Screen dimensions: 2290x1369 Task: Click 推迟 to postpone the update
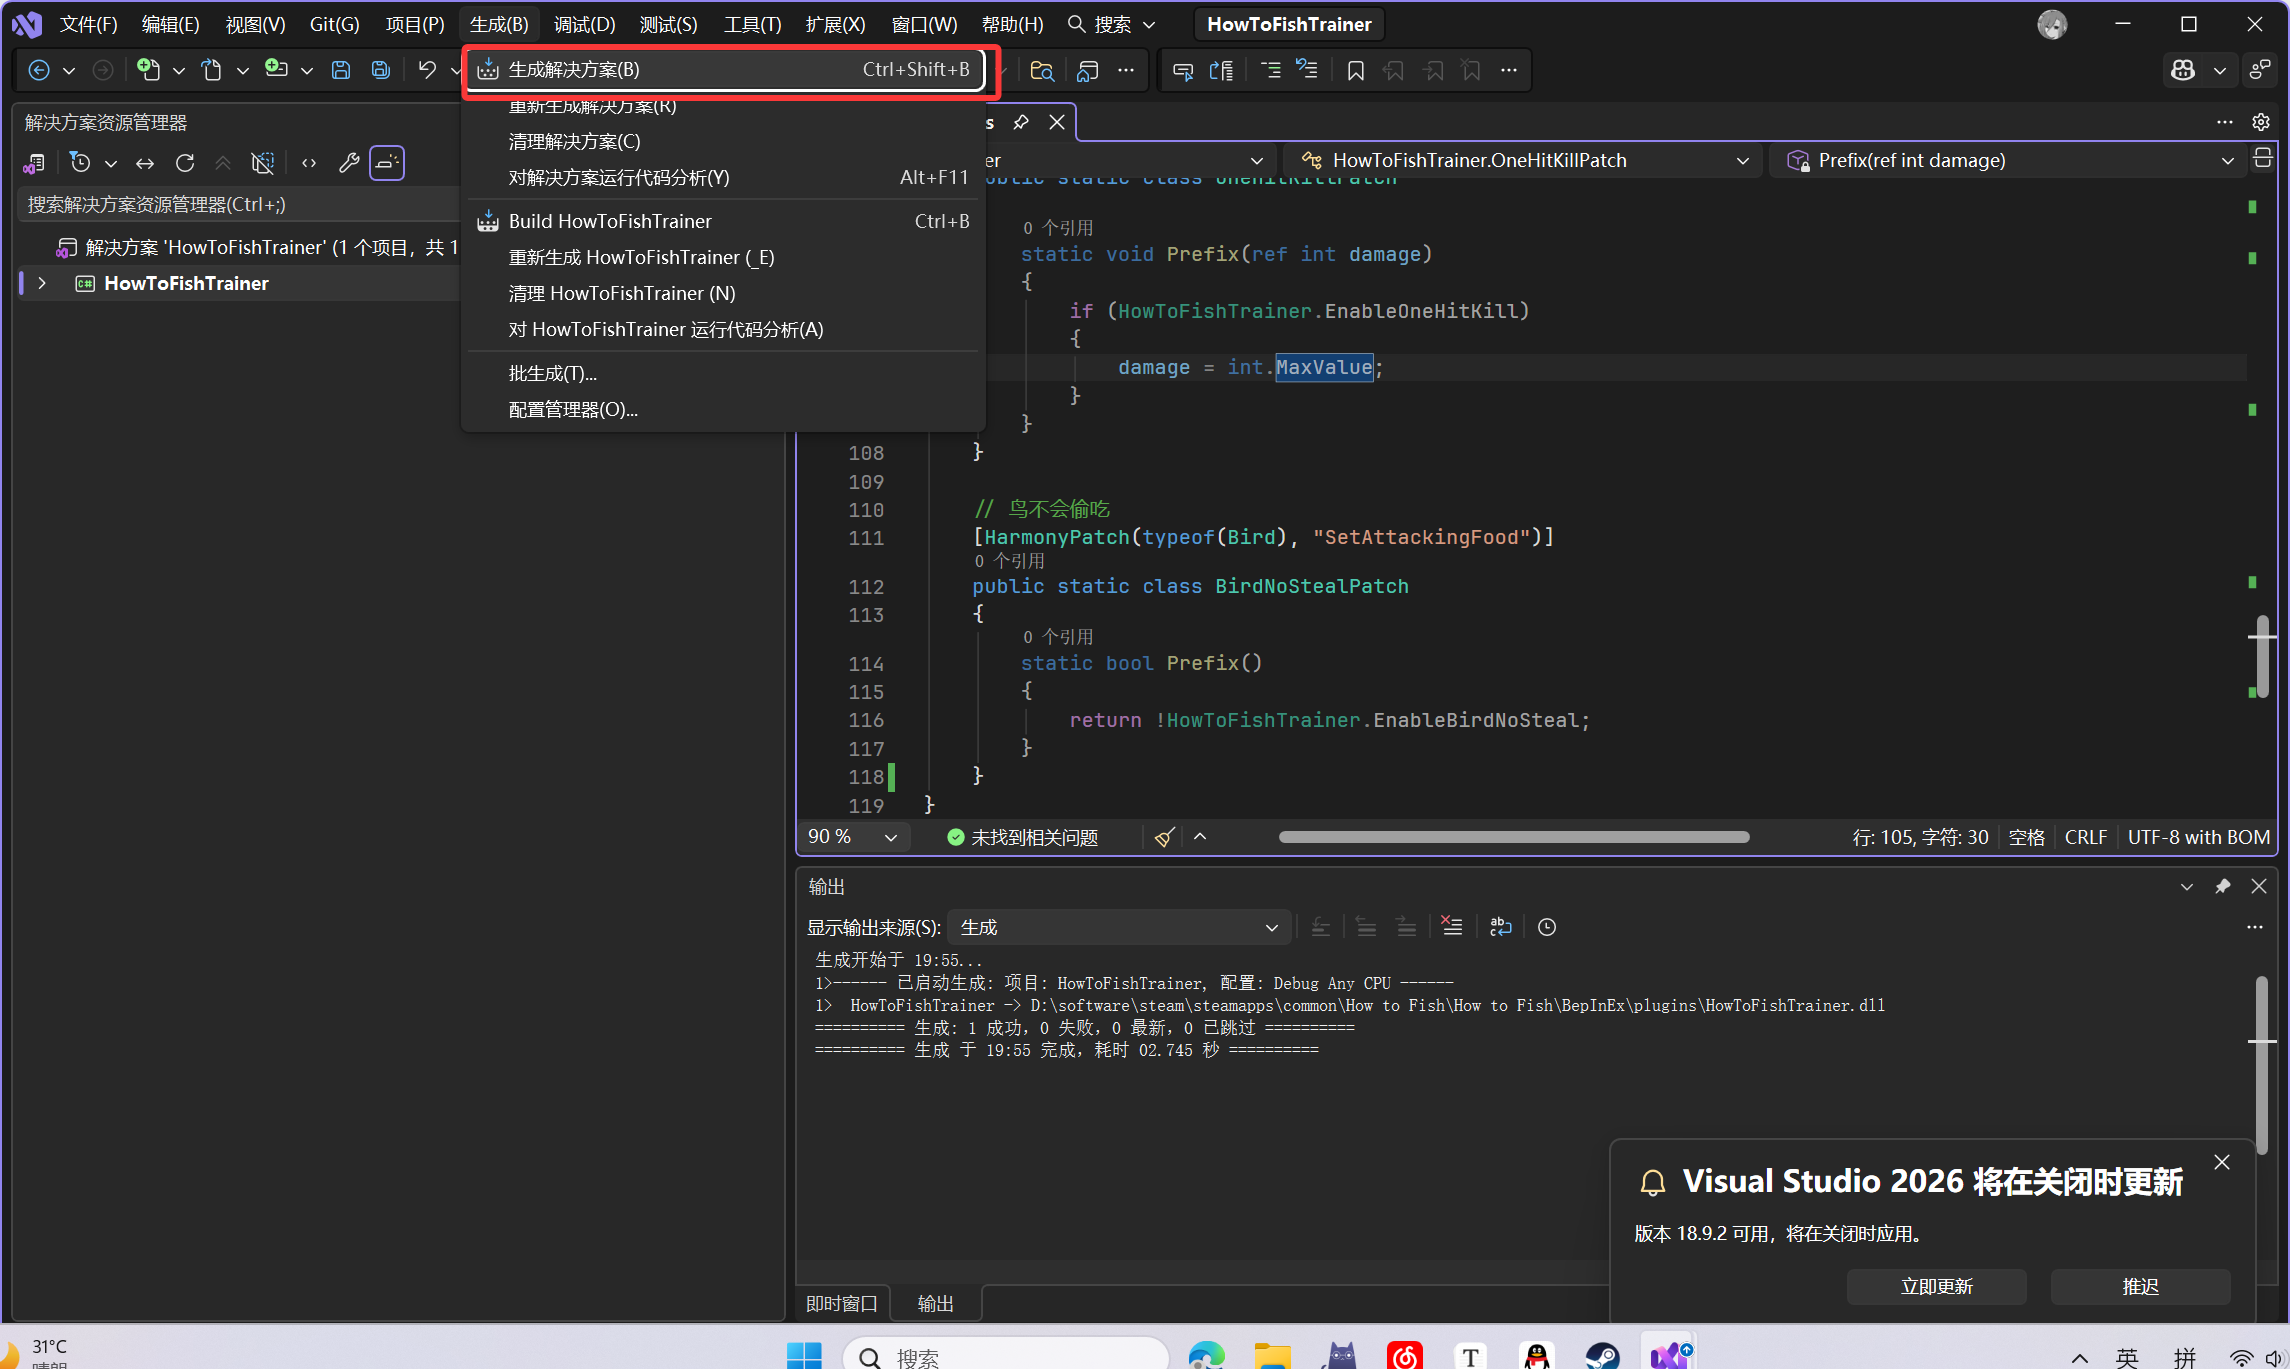click(x=2141, y=1286)
